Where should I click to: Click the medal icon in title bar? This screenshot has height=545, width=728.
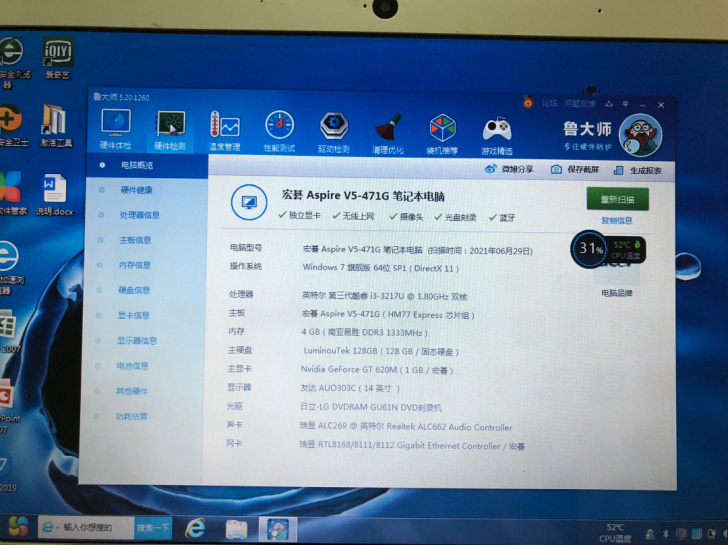(528, 102)
